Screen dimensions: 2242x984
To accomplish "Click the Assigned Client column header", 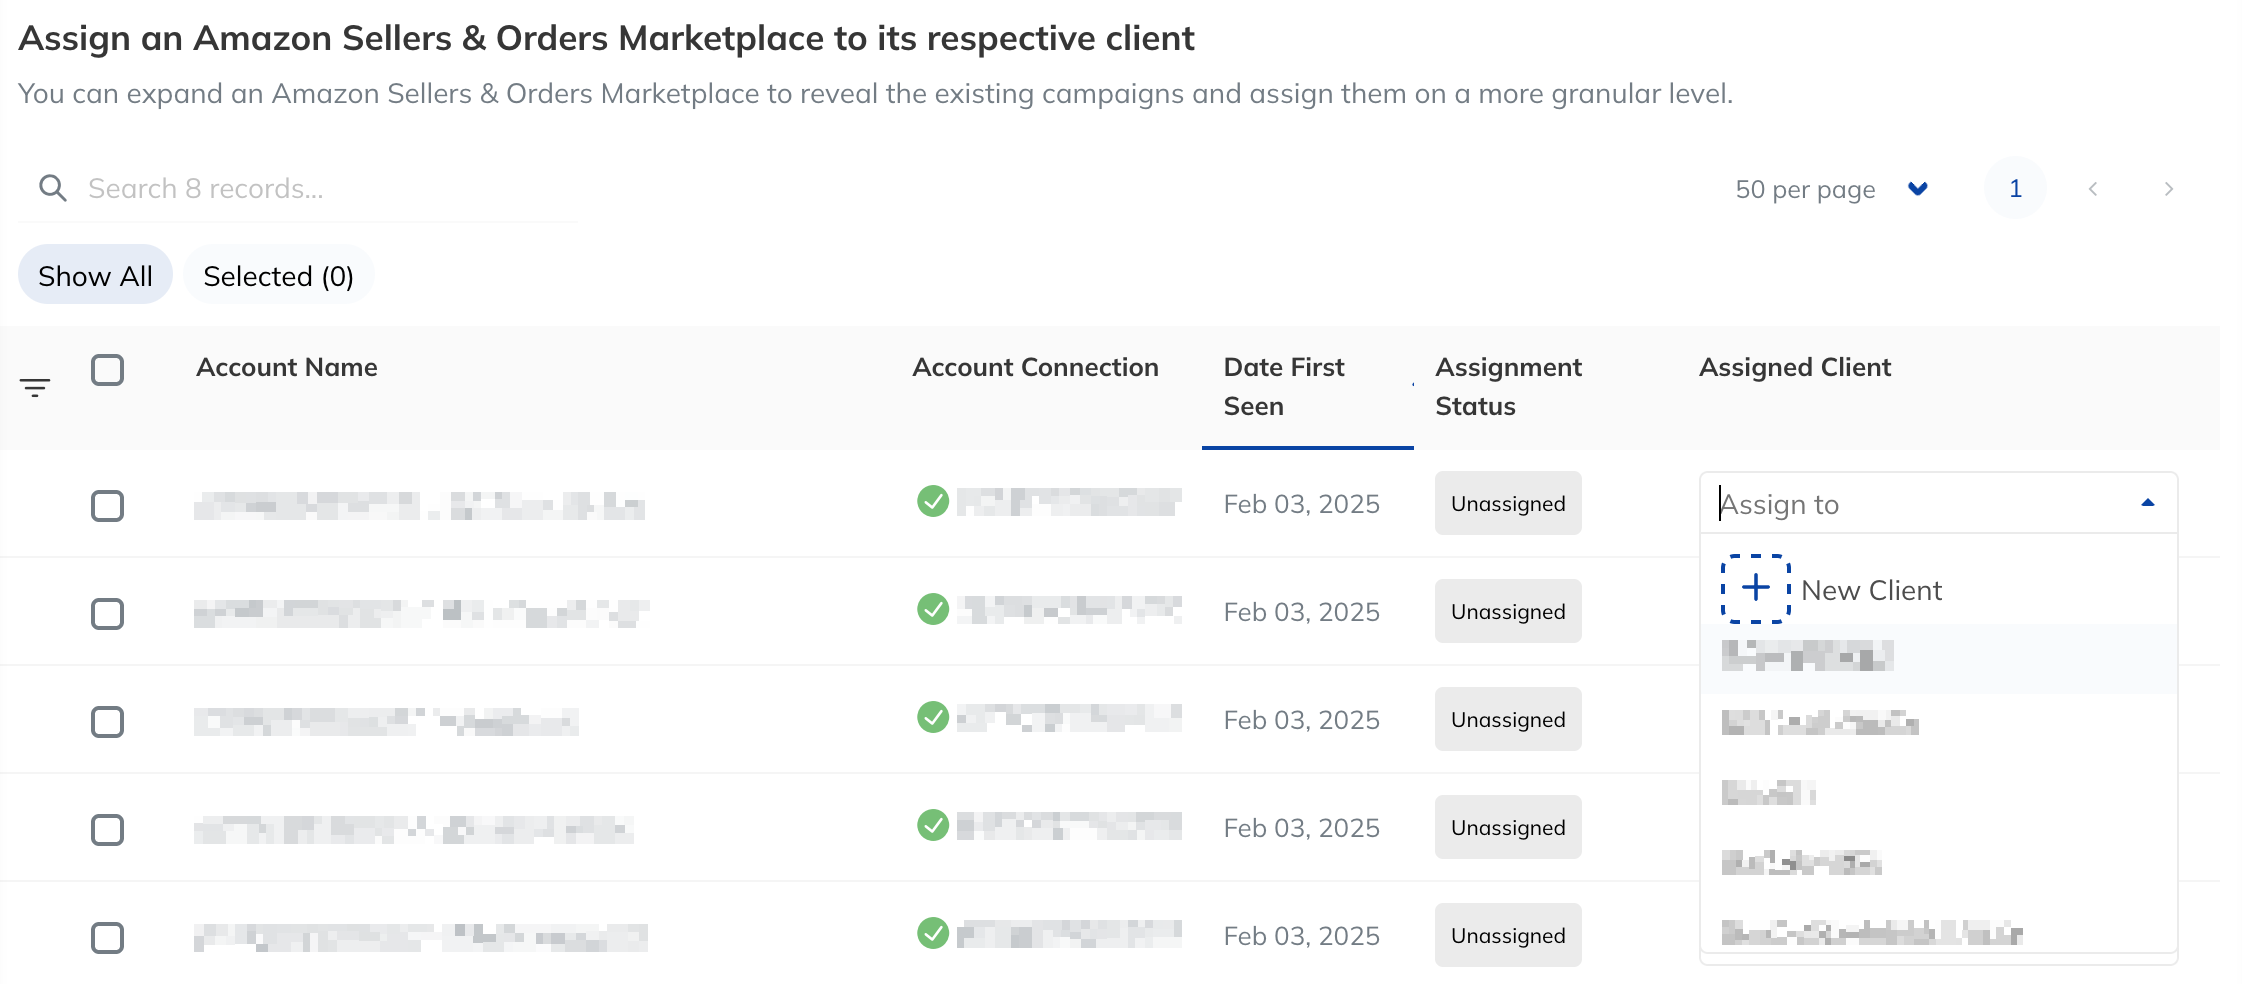I will click(x=1795, y=367).
